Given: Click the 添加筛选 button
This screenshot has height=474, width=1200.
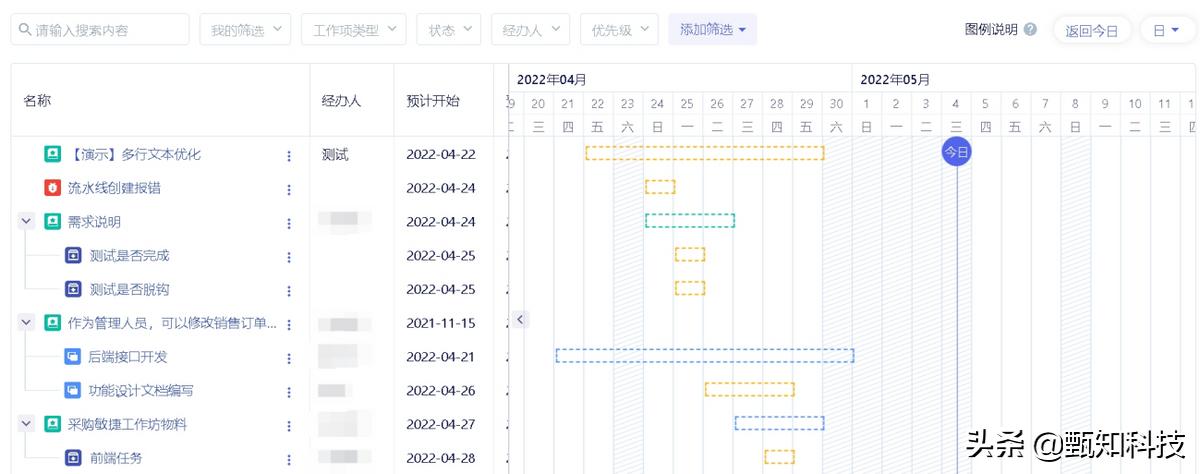Looking at the screenshot, I should [712, 30].
